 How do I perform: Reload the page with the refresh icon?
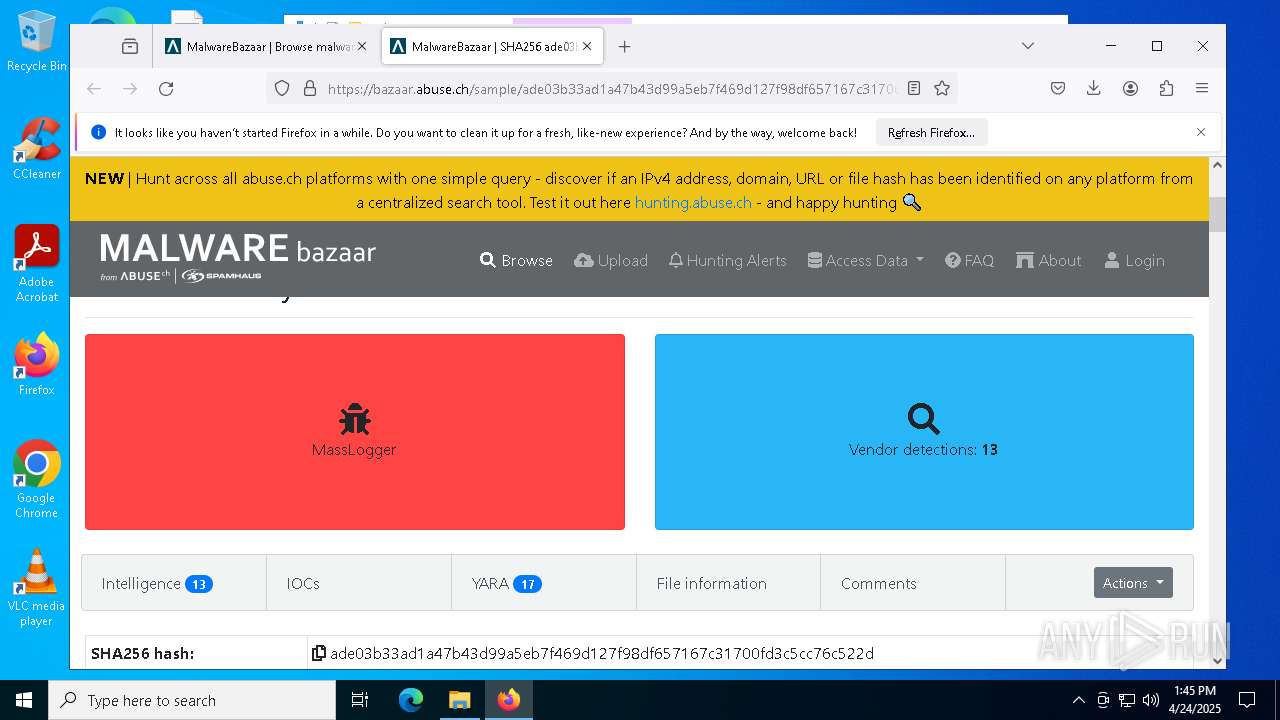point(166,89)
